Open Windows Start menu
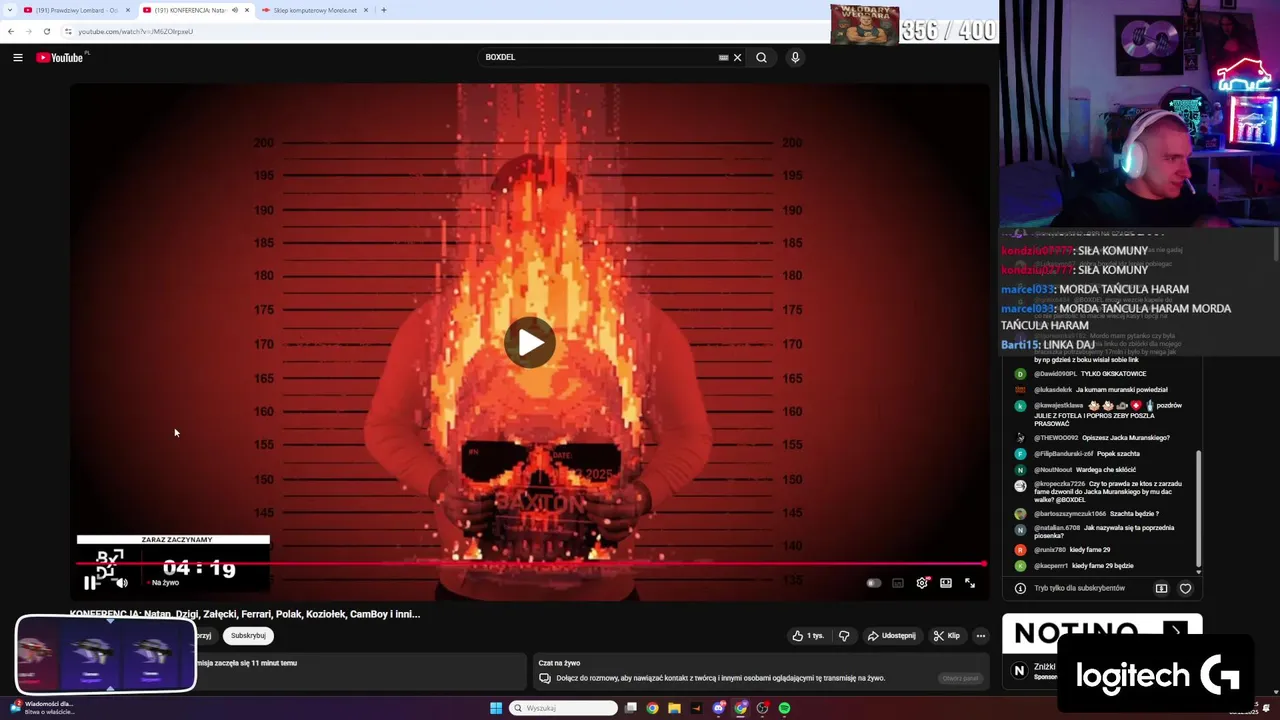The image size is (1280, 720). [x=496, y=708]
